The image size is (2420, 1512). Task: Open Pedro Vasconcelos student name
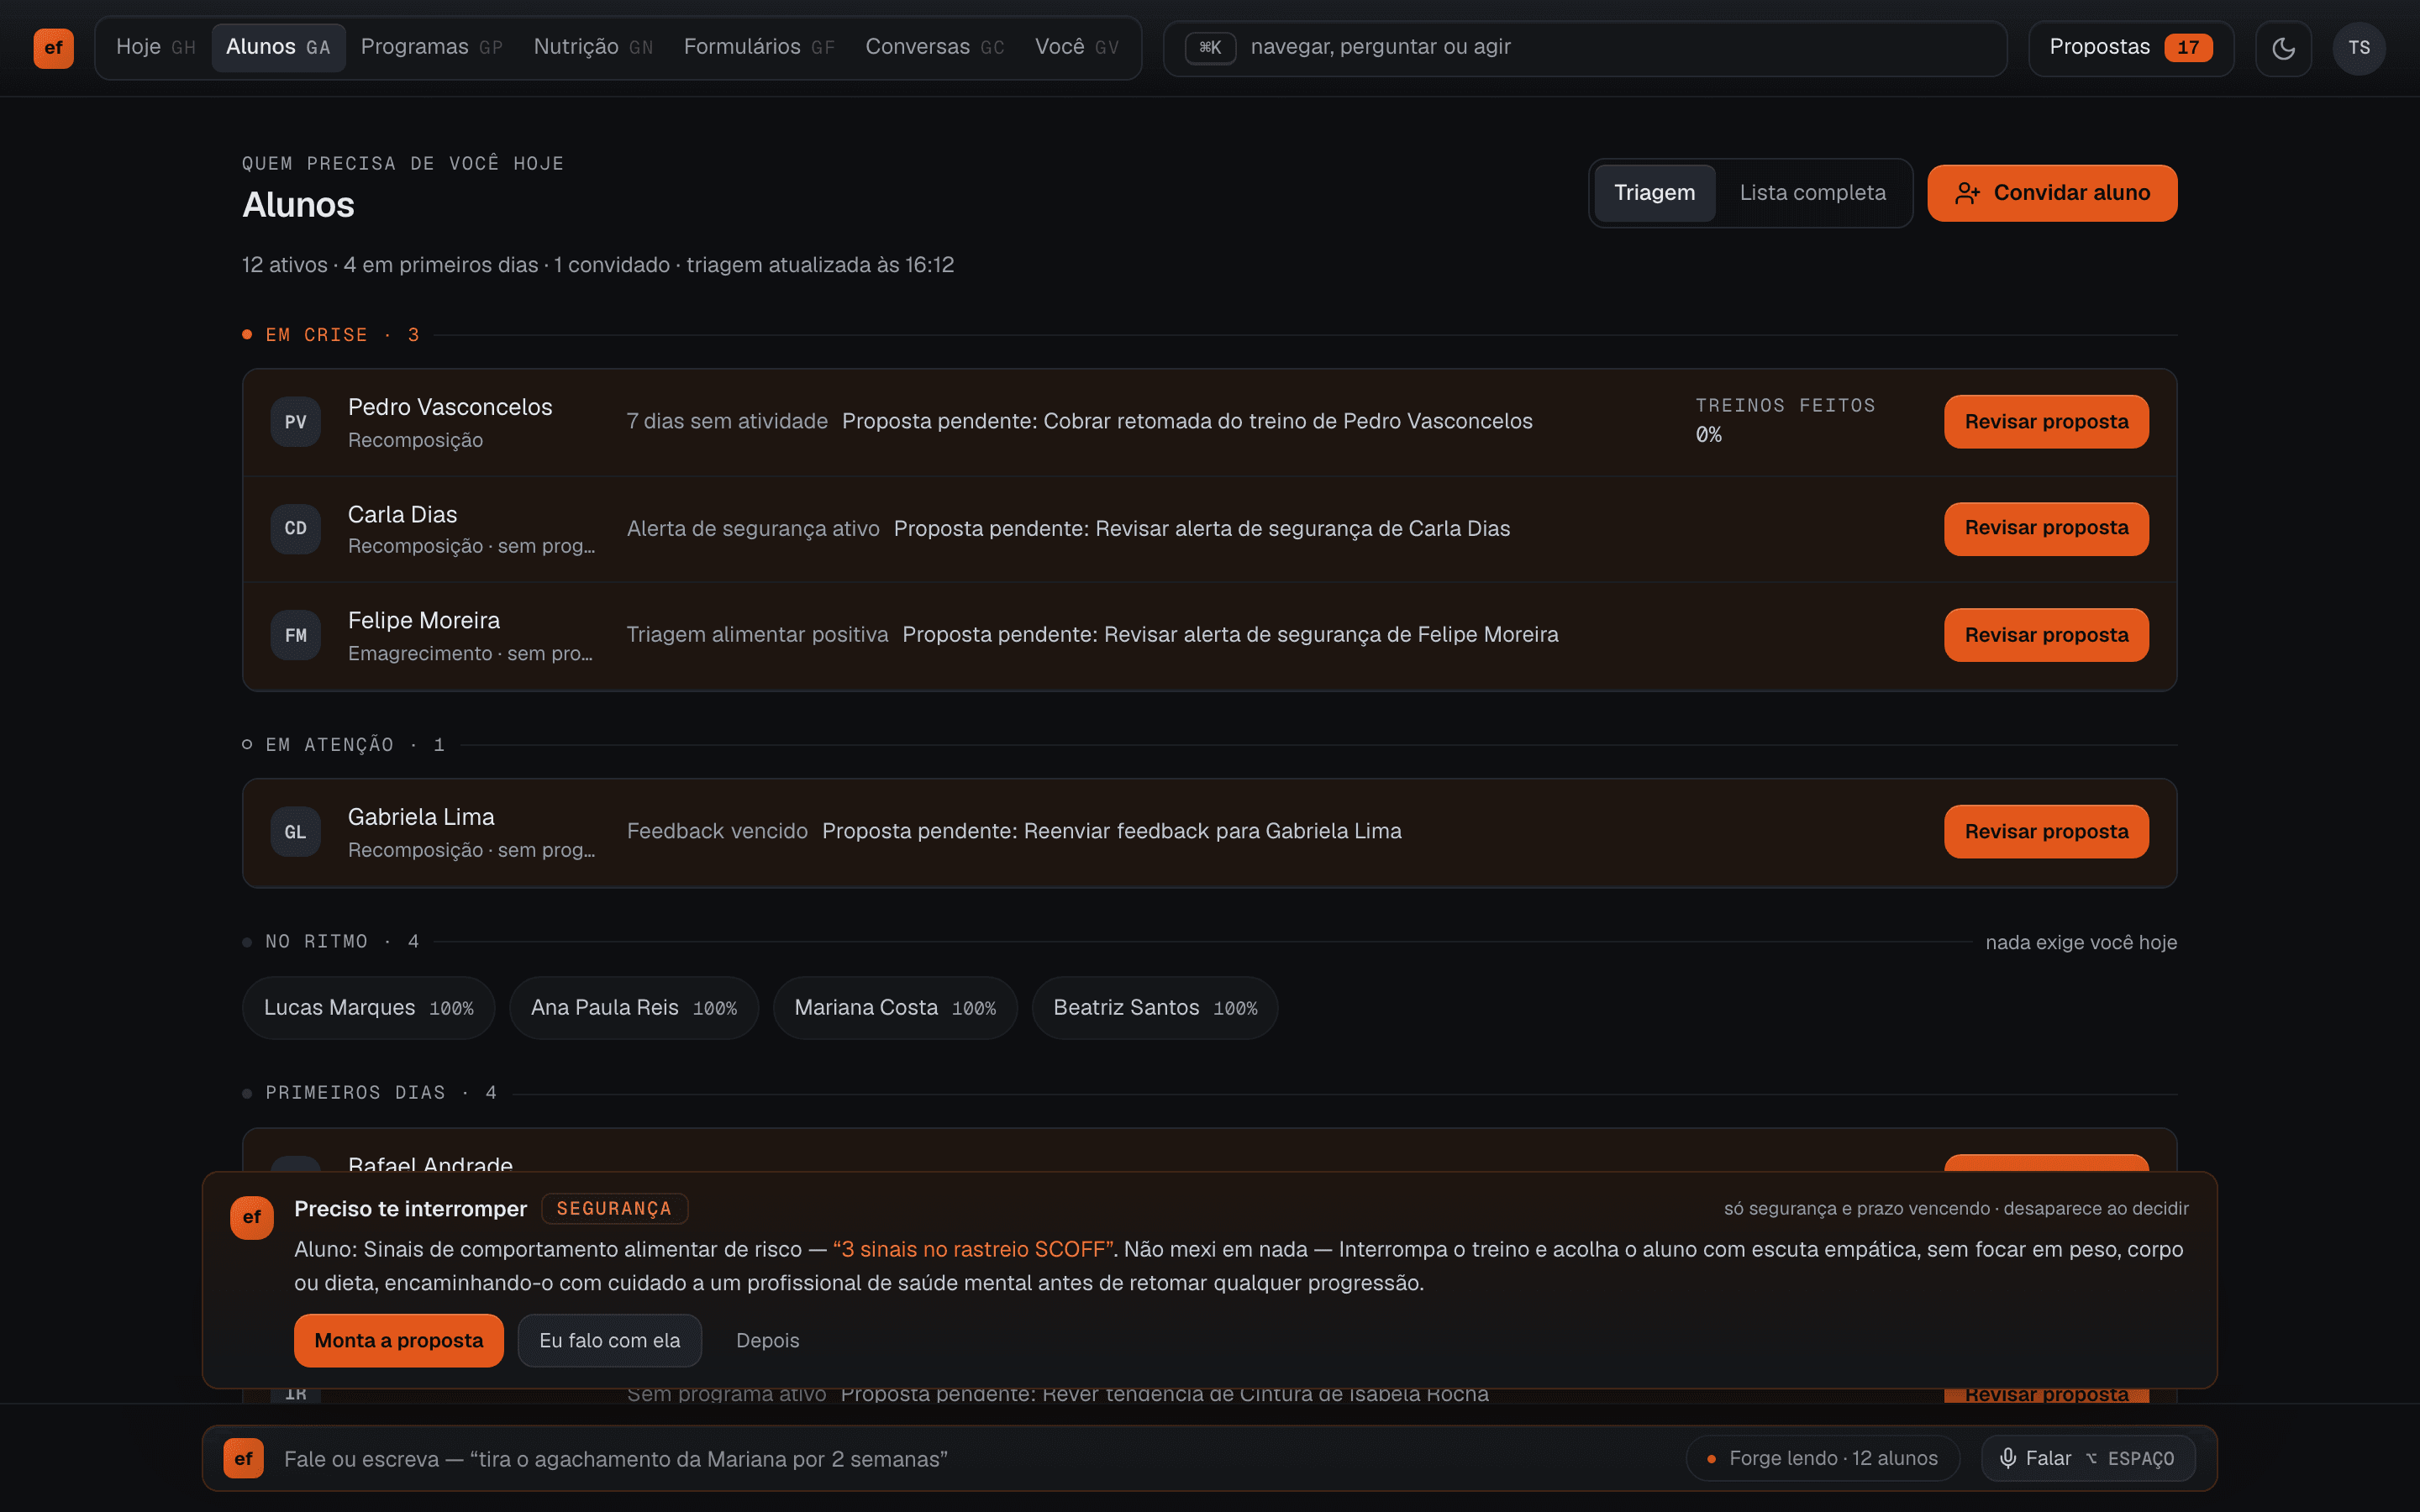[x=450, y=407]
